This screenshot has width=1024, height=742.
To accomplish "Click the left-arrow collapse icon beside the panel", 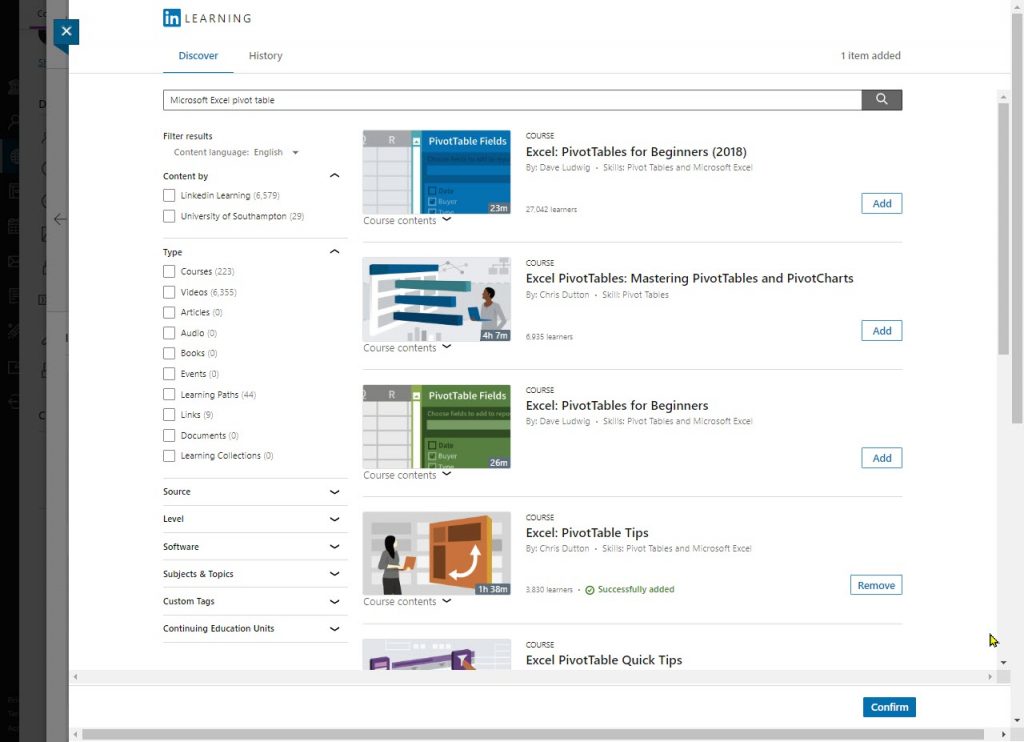I will pos(60,220).
